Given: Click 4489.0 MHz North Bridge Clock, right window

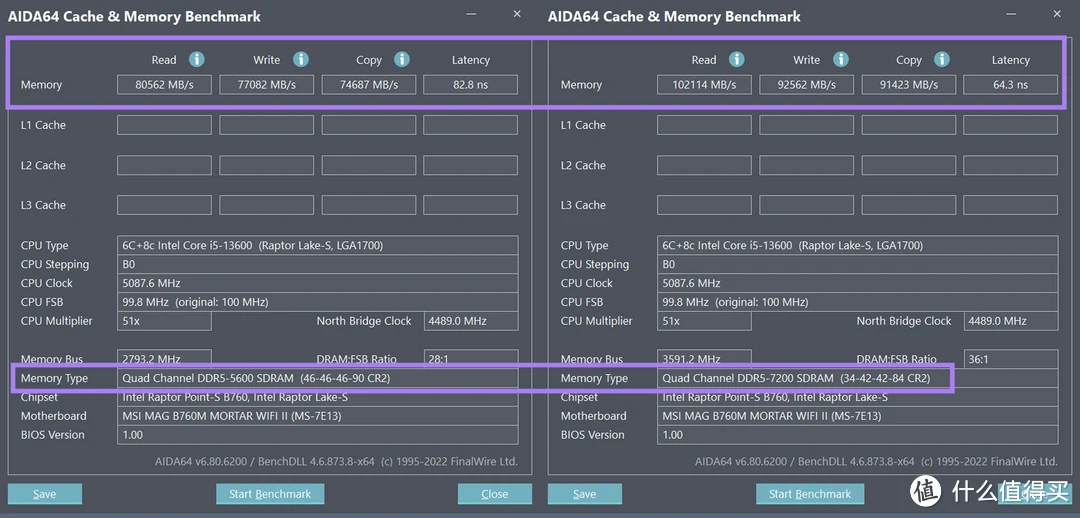Looking at the screenshot, I should (x=1010, y=321).
